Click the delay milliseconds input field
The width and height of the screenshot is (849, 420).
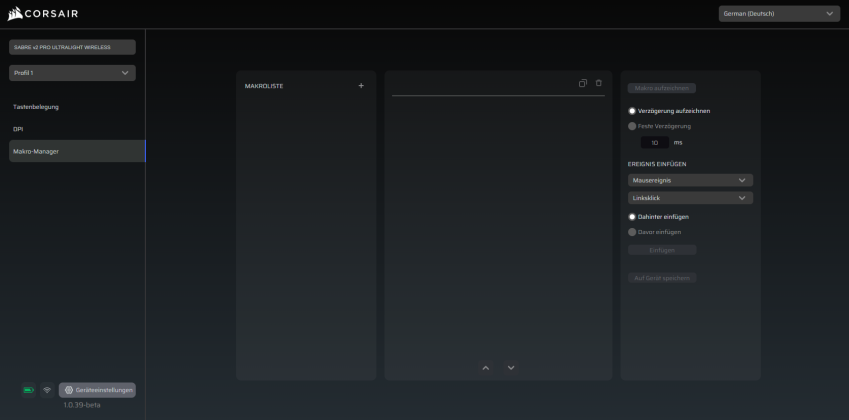click(654, 143)
